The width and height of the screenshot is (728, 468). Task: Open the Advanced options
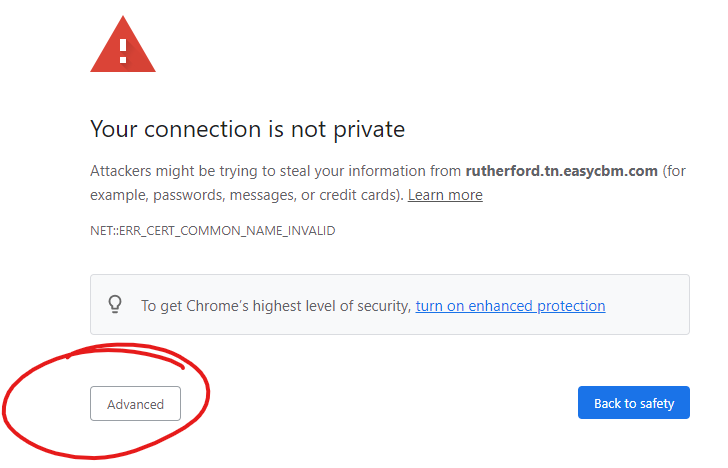click(135, 404)
